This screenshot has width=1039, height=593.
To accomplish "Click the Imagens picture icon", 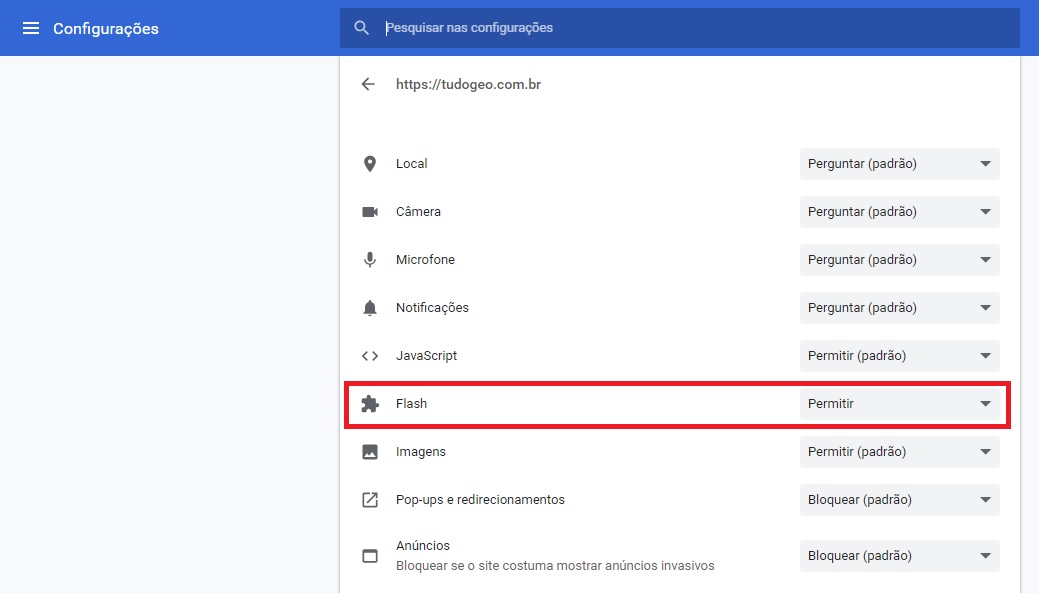I will [370, 452].
